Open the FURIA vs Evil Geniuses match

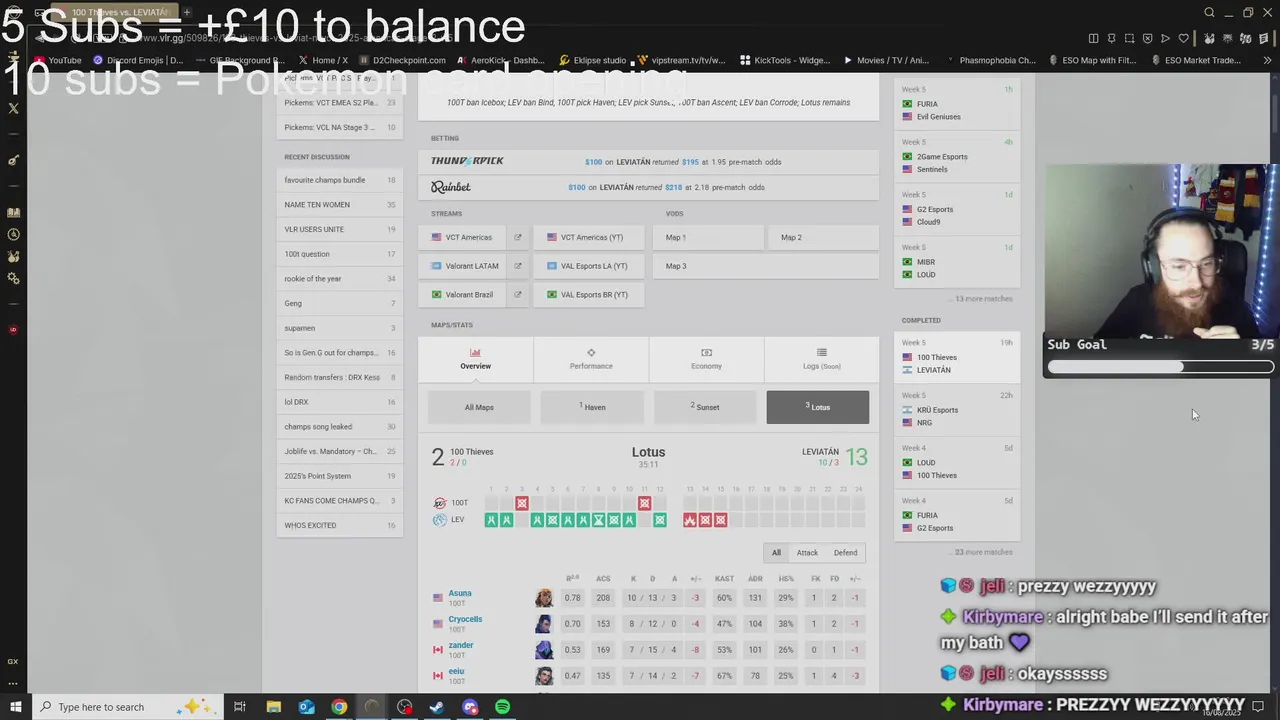pyautogui.click(x=957, y=103)
